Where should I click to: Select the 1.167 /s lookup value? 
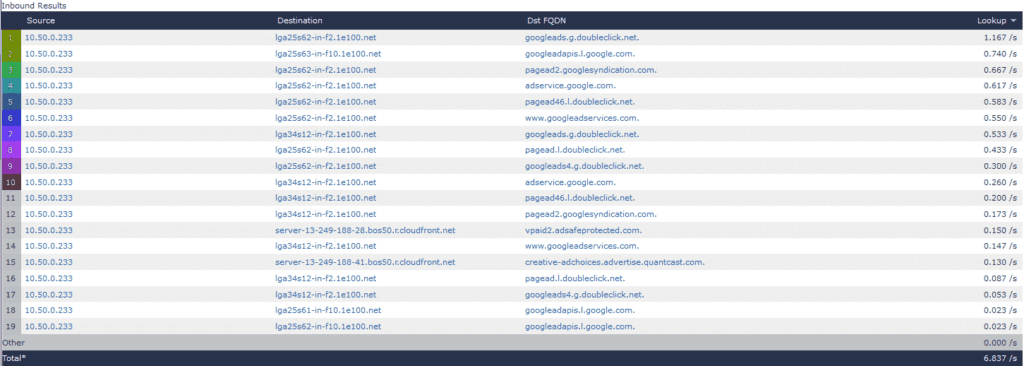[x=1000, y=37]
